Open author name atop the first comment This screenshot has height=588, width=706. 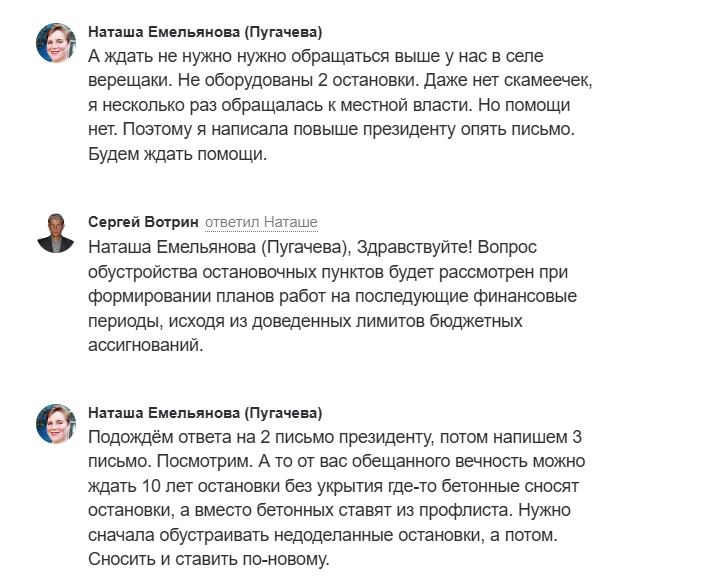click(205, 32)
